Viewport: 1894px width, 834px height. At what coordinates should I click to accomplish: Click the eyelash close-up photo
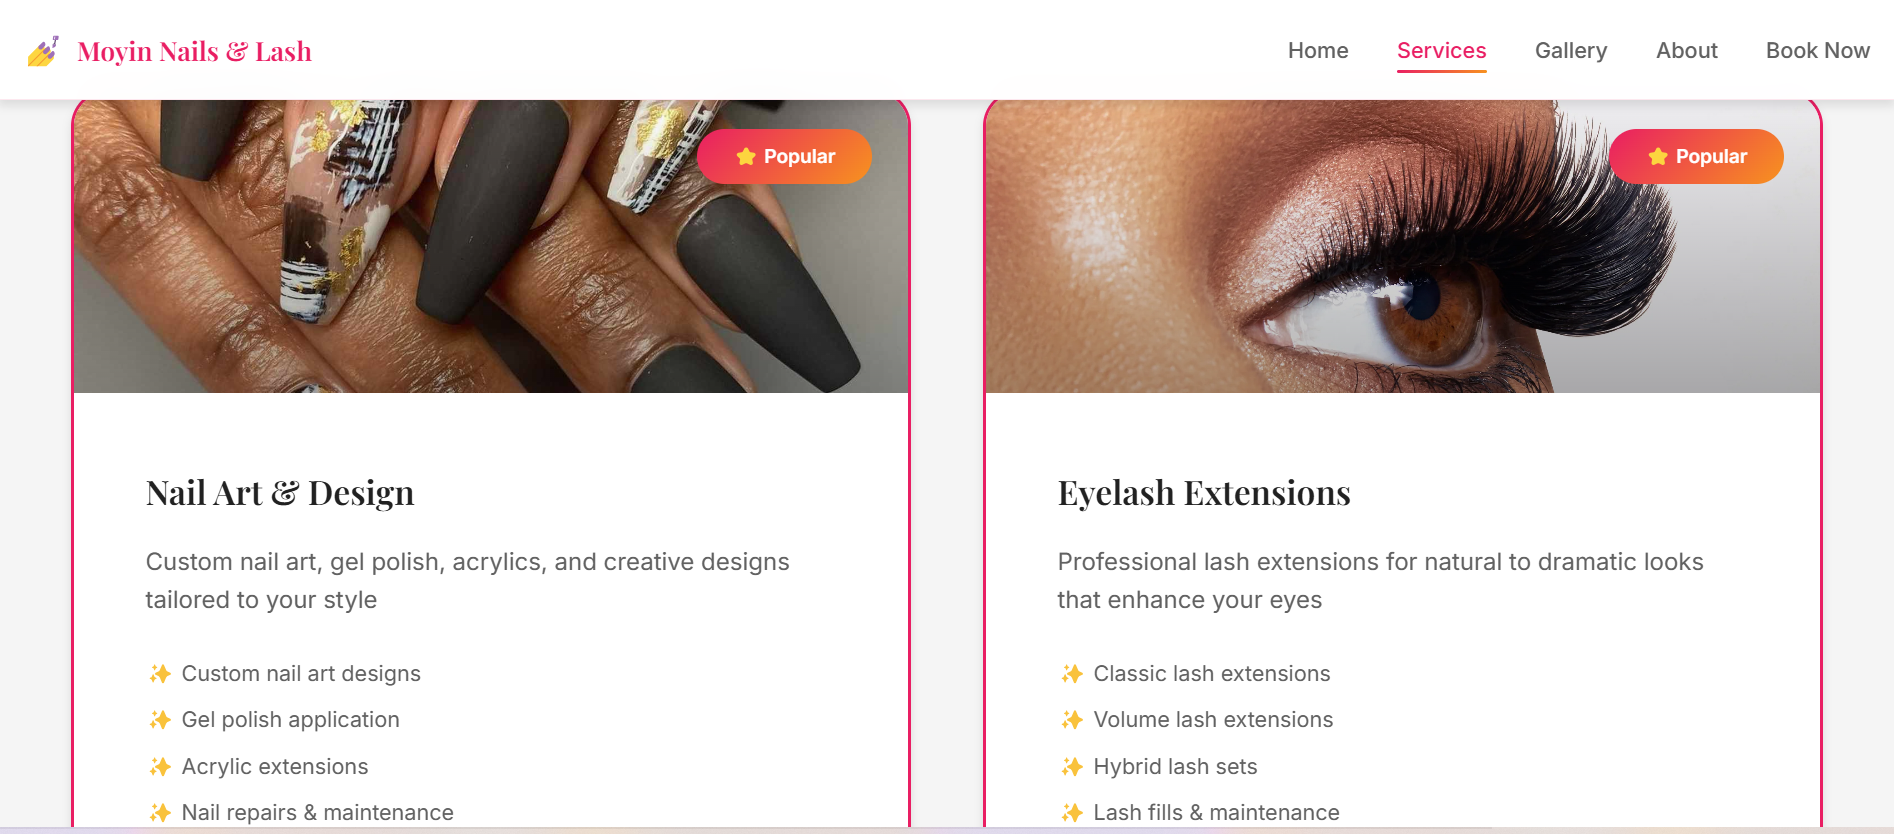[x=1403, y=246]
